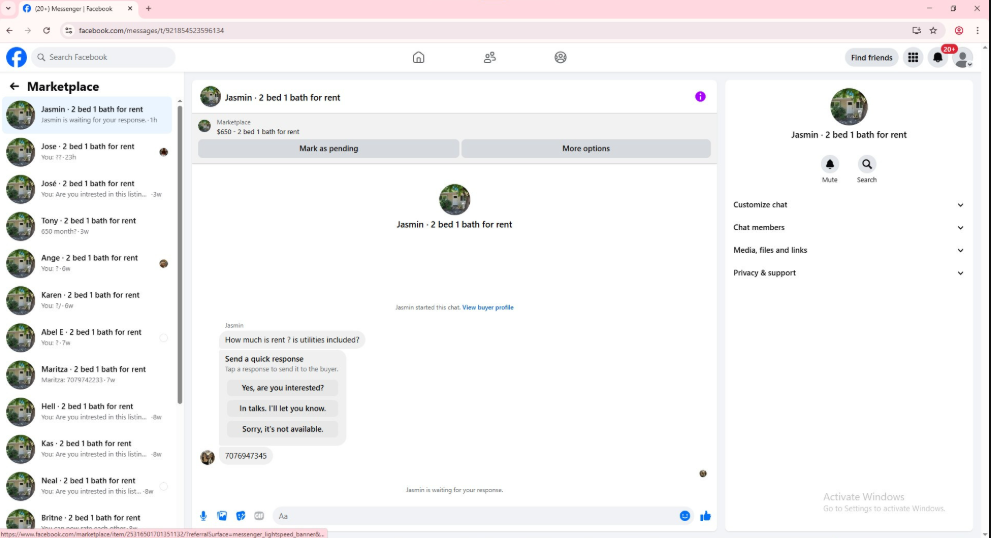Expand Customize chat section
Screen dimensions: 991x538
pyautogui.click(x=848, y=205)
